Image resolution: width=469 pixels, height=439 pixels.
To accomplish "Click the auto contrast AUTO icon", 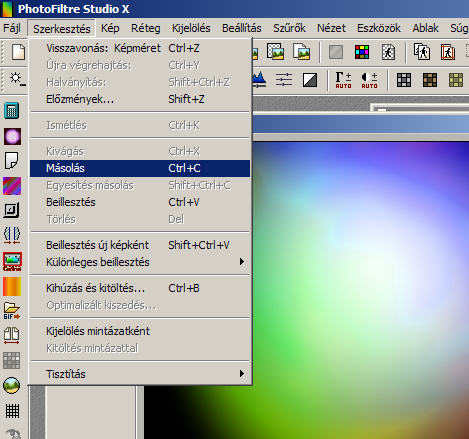I will [x=369, y=80].
